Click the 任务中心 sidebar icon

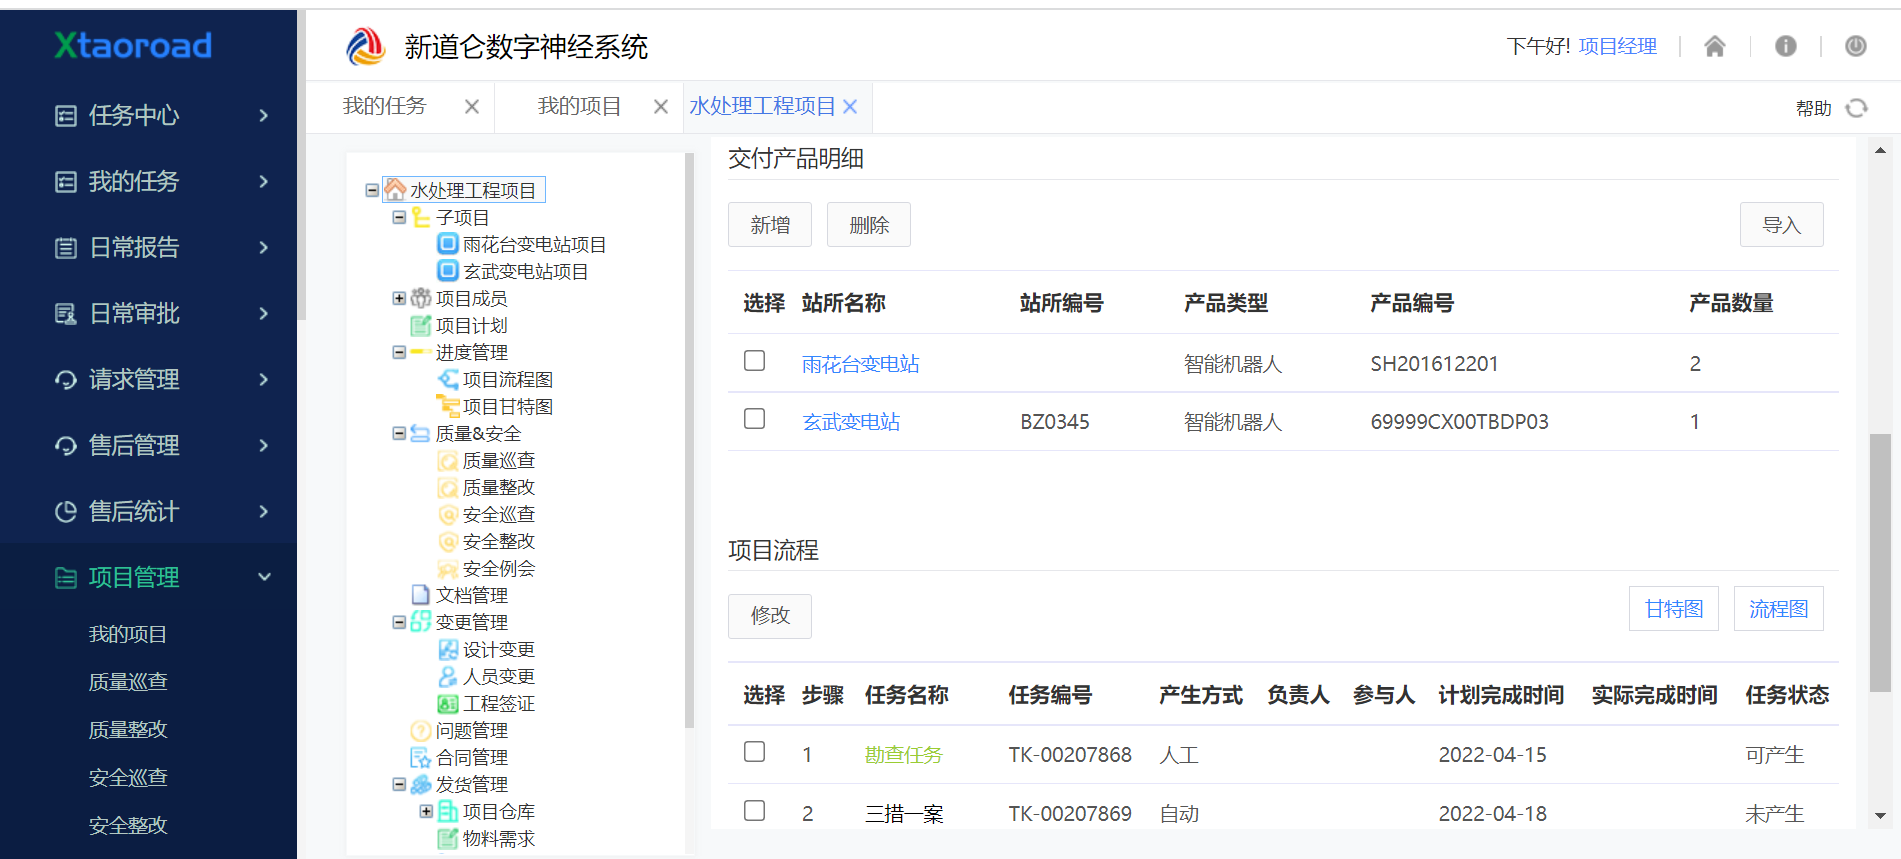coord(65,116)
